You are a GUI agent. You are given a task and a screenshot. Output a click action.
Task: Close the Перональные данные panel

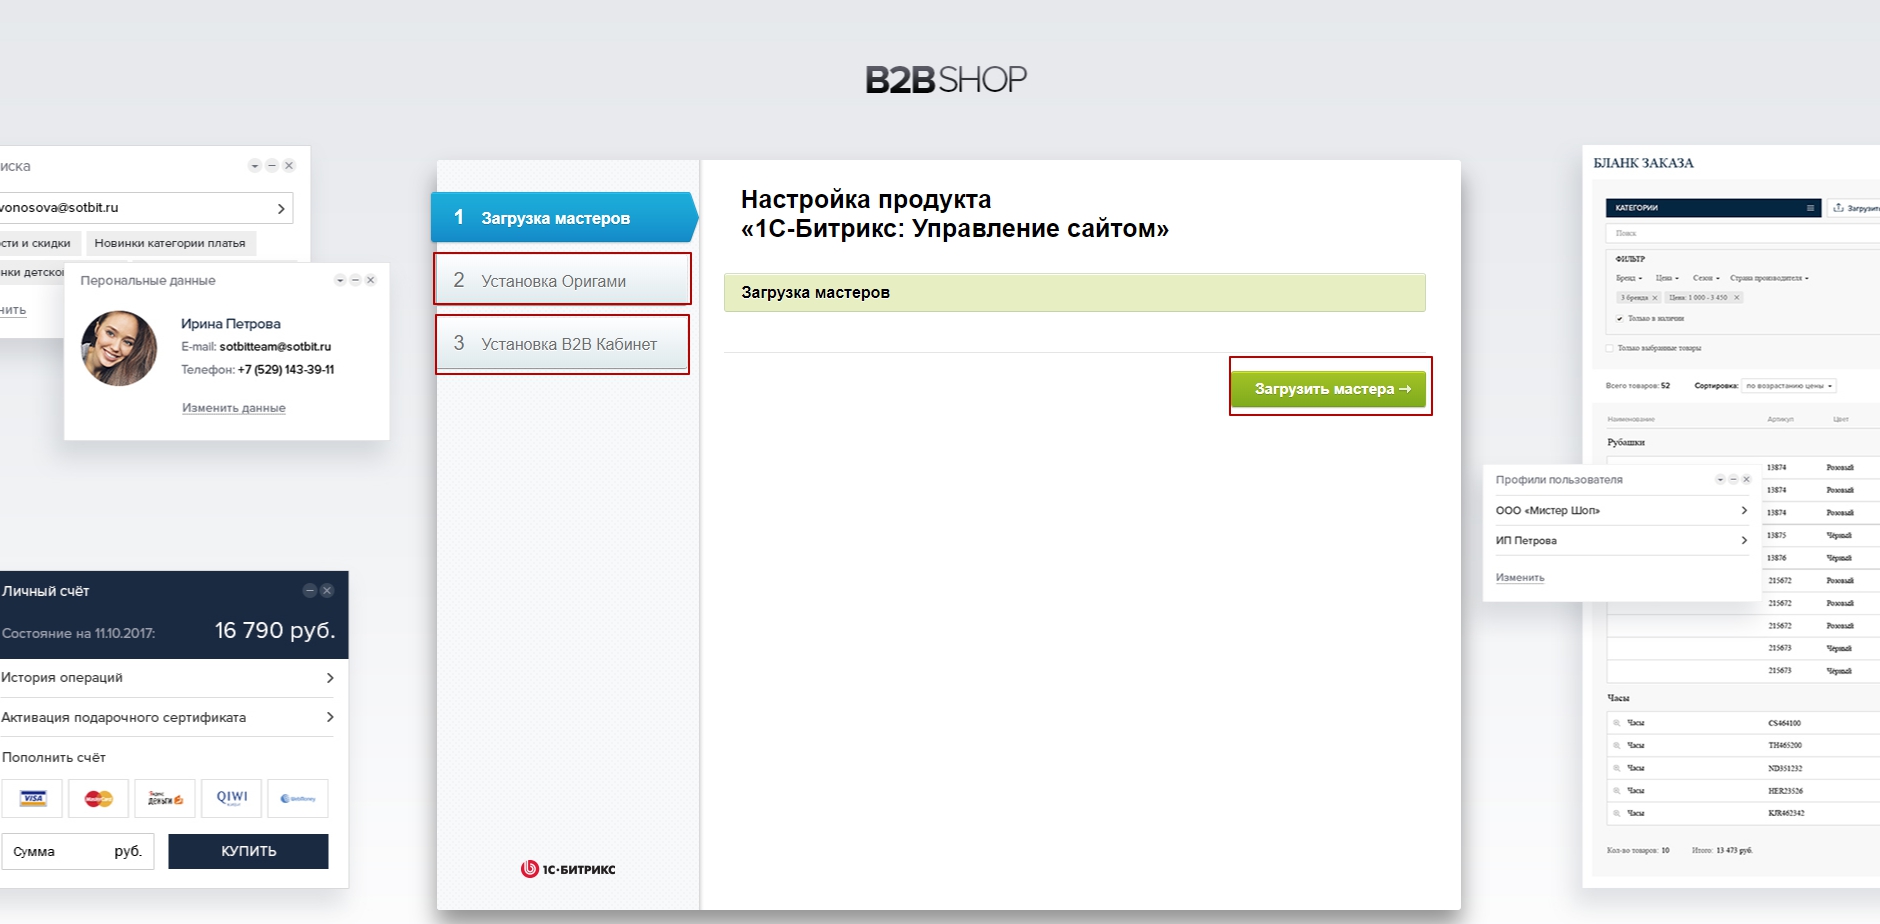(371, 280)
